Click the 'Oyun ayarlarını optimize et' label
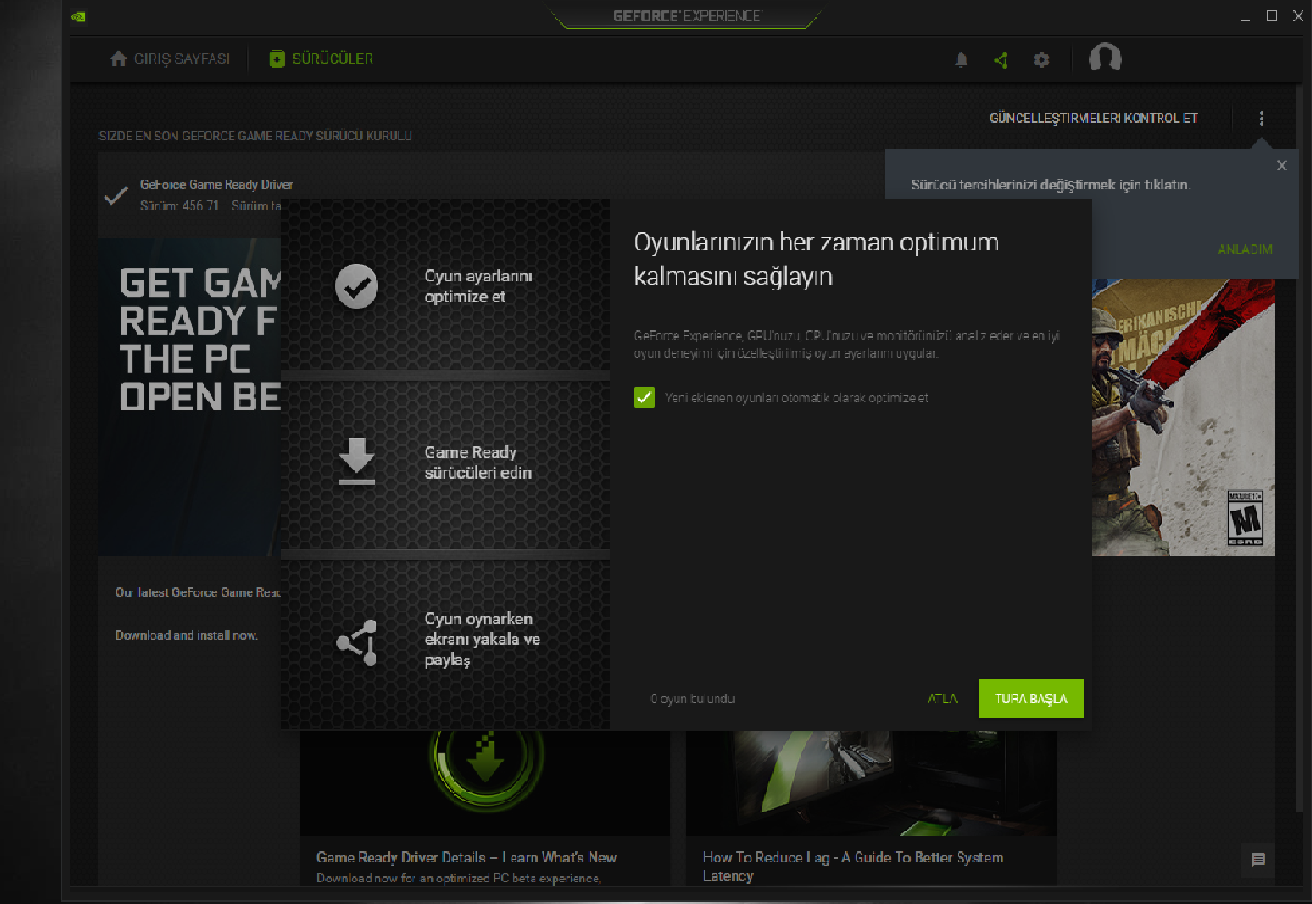The width and height of the screenshot is (1312, 904). pos(478,287)
